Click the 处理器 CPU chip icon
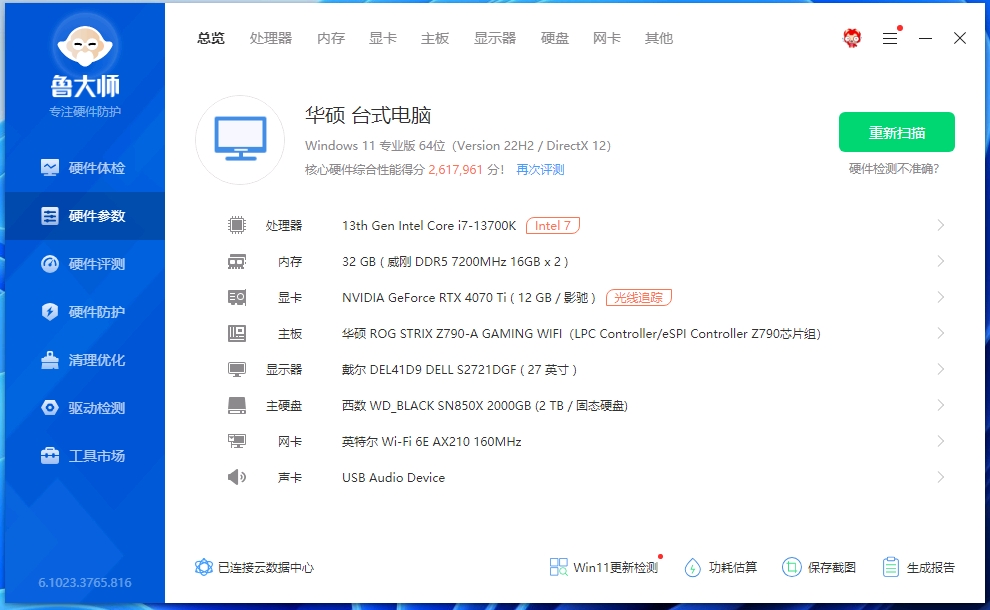Viewport: 990px width, 610px height. 237,225
